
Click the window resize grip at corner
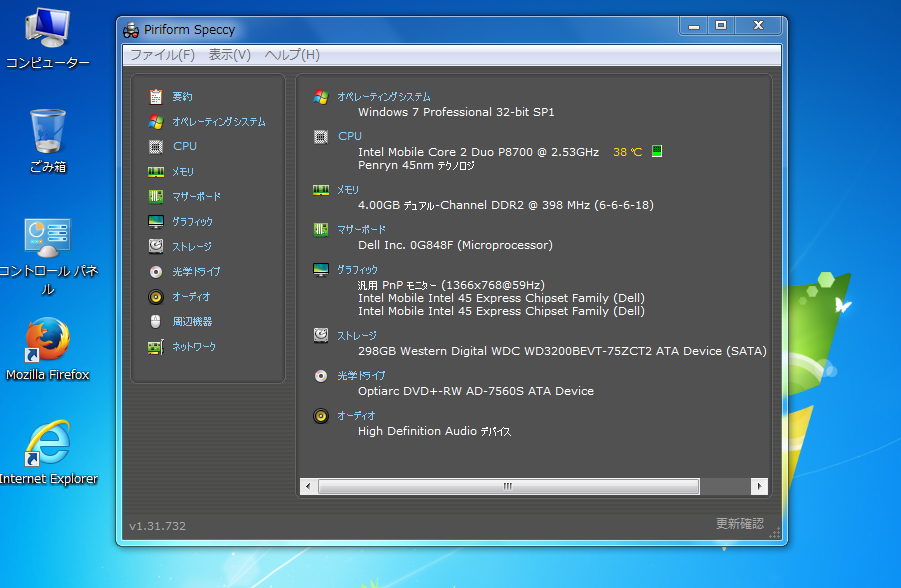[775, 533]
